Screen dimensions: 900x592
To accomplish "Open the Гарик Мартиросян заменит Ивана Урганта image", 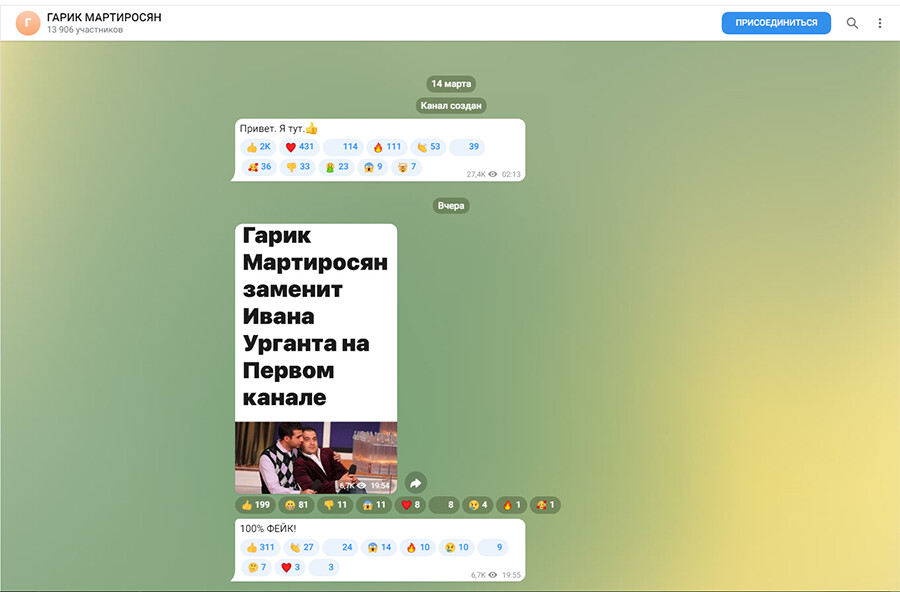I will click(316, 358).
